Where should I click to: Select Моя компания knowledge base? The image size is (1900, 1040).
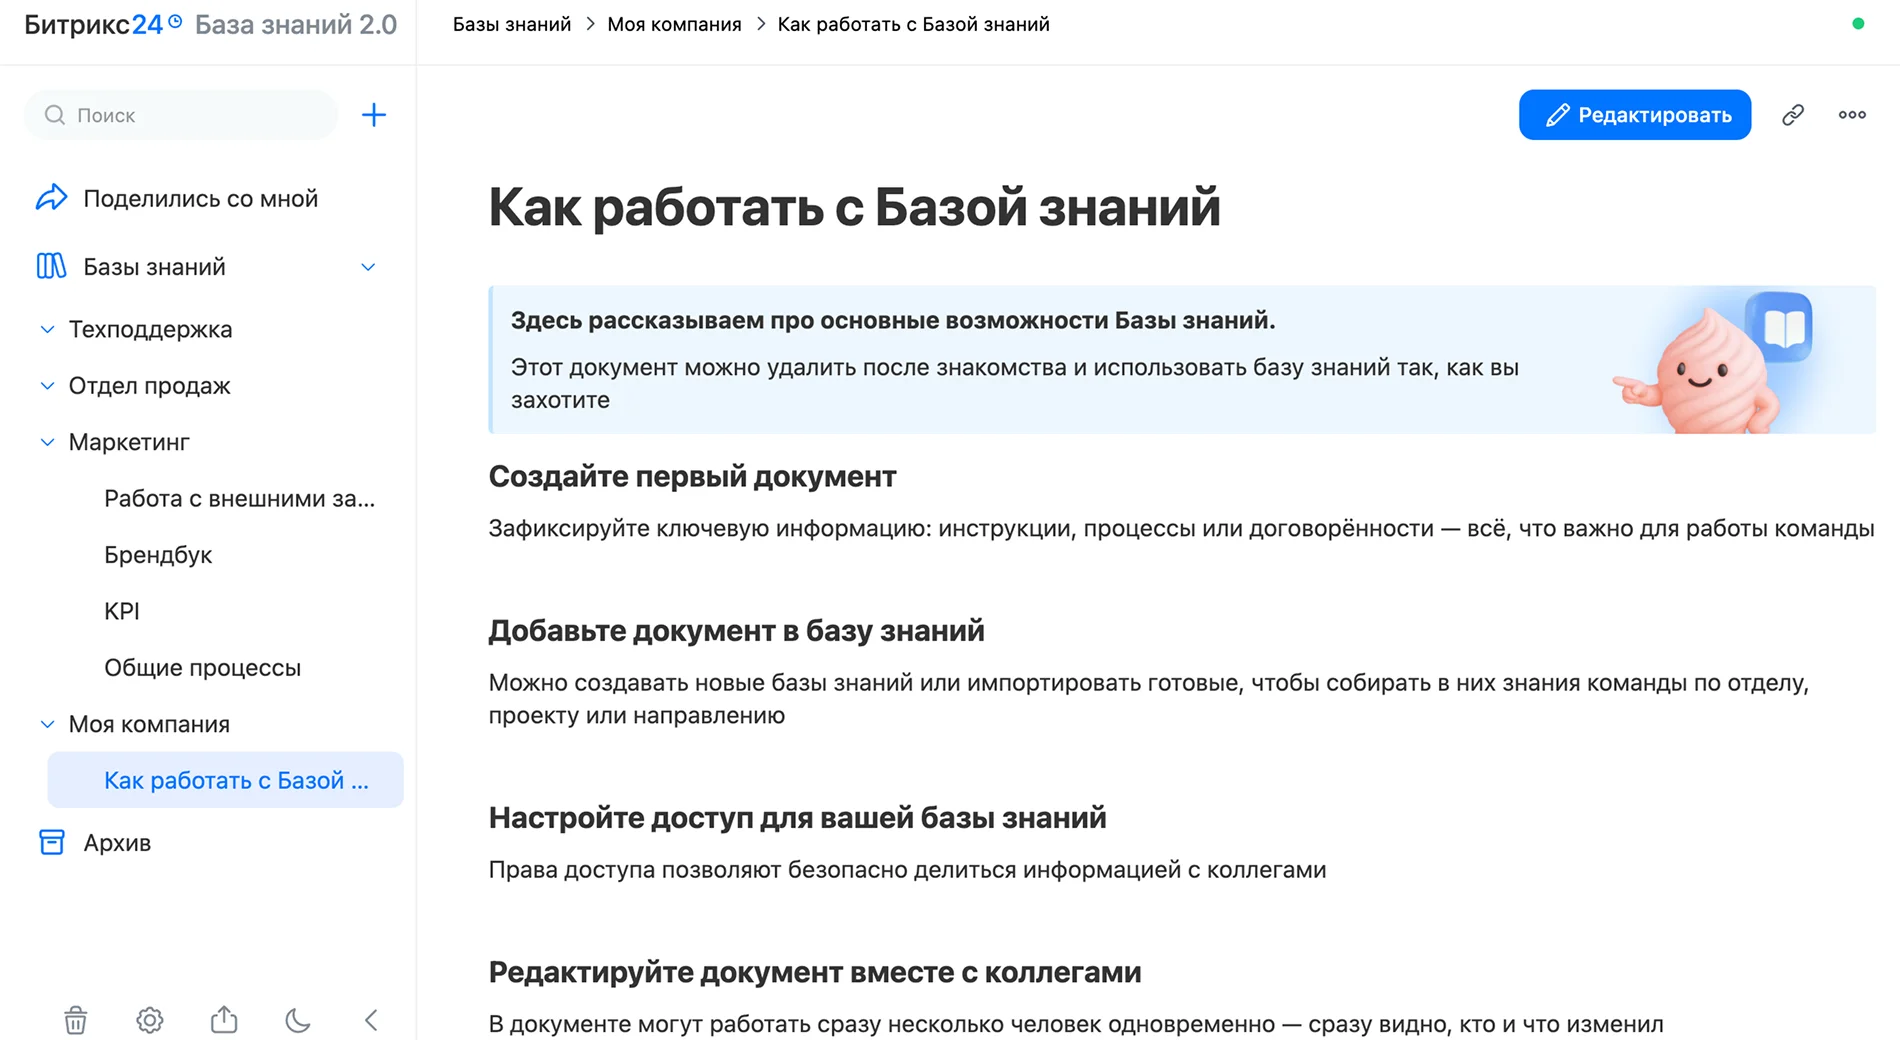pos(149,724)
